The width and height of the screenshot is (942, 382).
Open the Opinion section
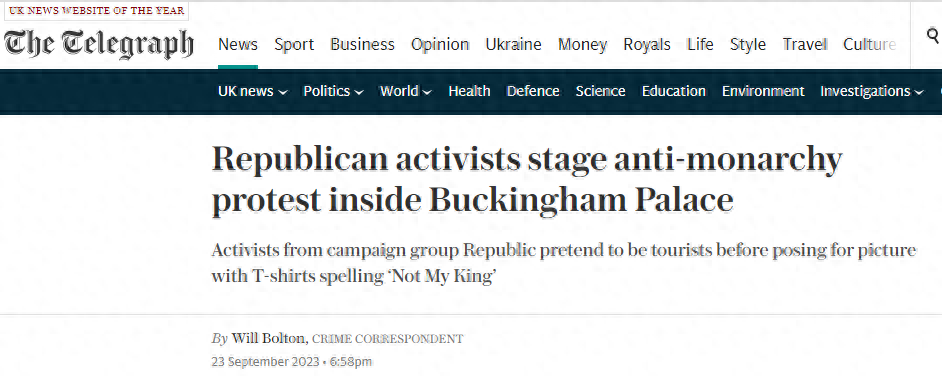point(440,44)
